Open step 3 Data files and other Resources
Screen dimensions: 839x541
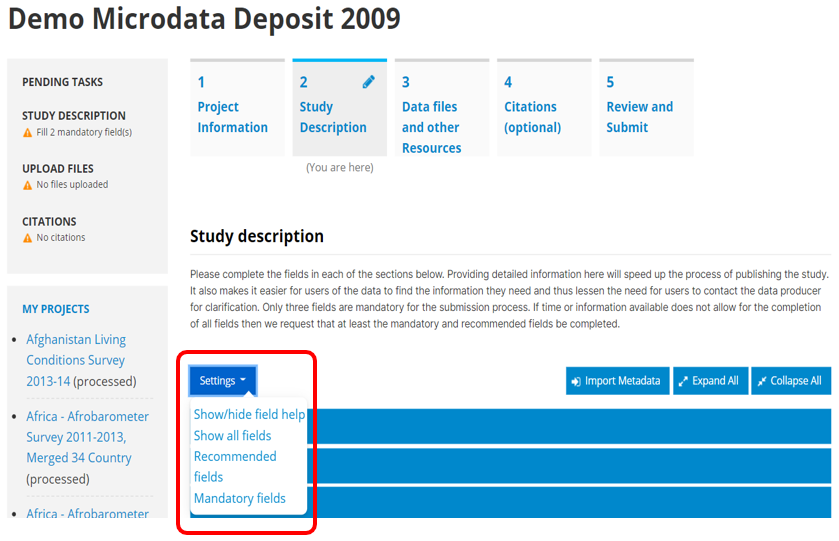[x=442, y=108]
